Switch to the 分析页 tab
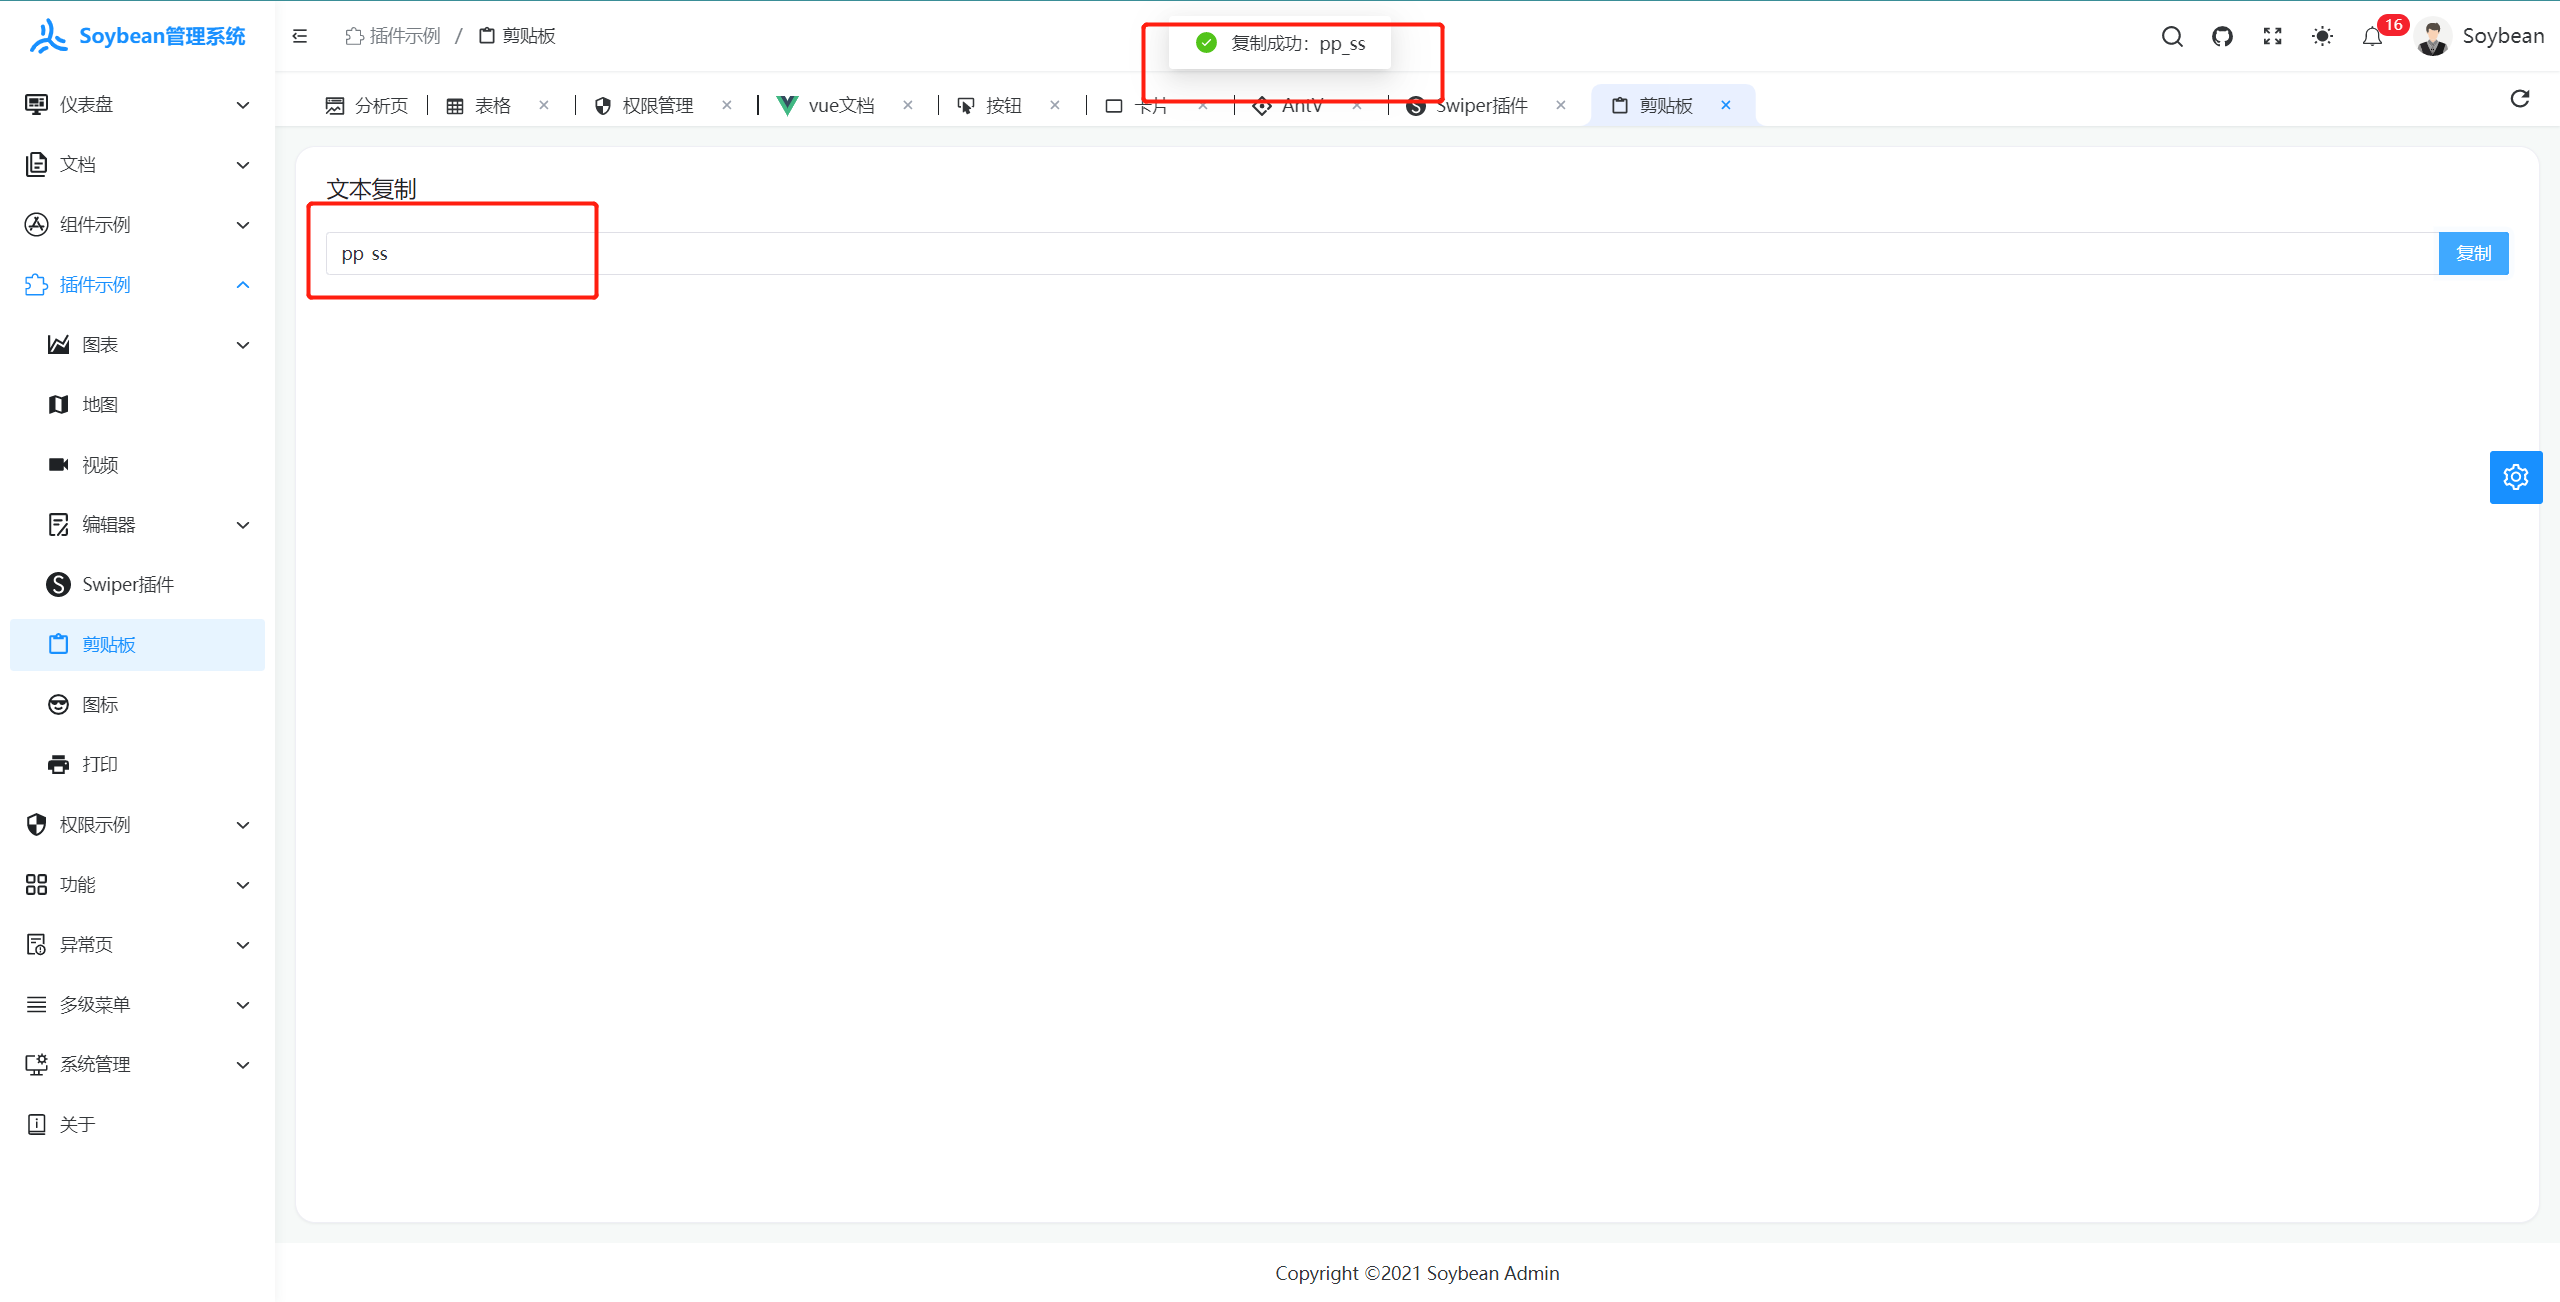Viewport: 2560px width, 1302px height. pyautogui.click(x=366, y=106)
